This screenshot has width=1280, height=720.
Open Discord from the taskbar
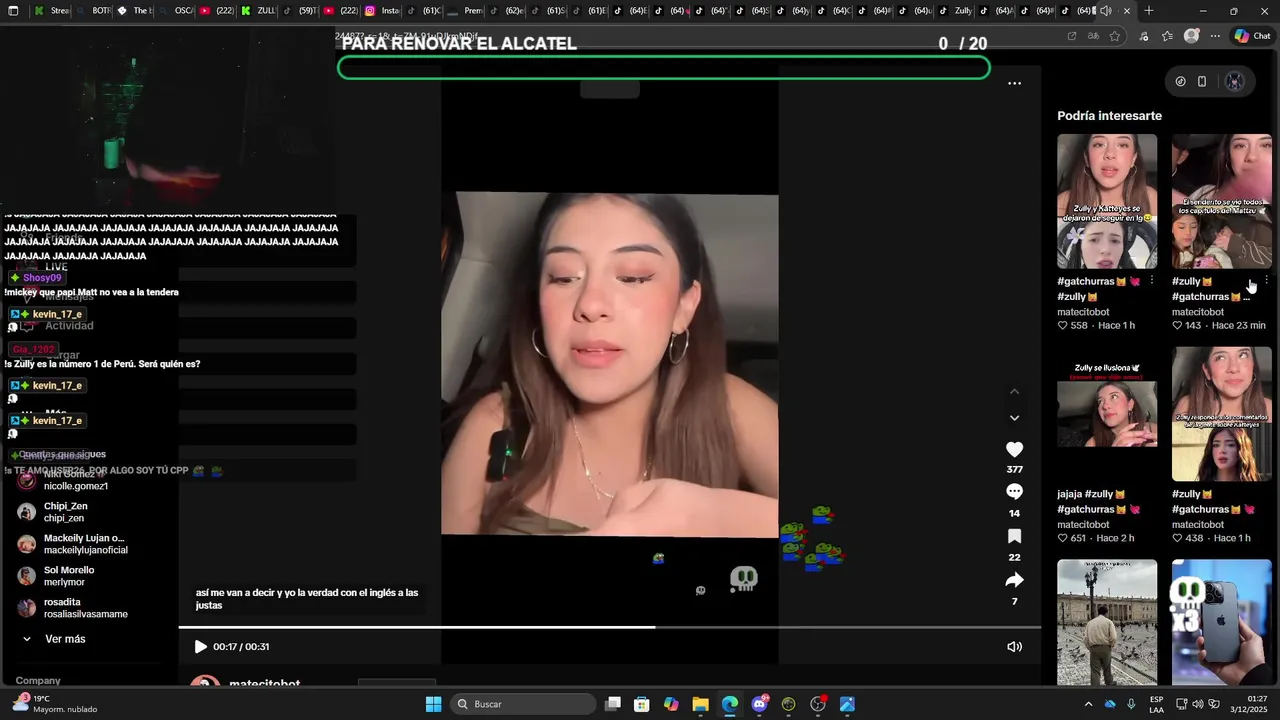point(759,704)
